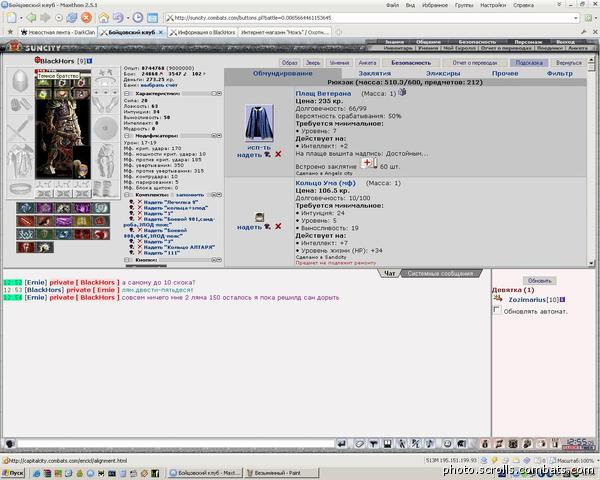Screen dimensions: 600x480
Task: Click the empty belt slot
Action: (20, 188)
